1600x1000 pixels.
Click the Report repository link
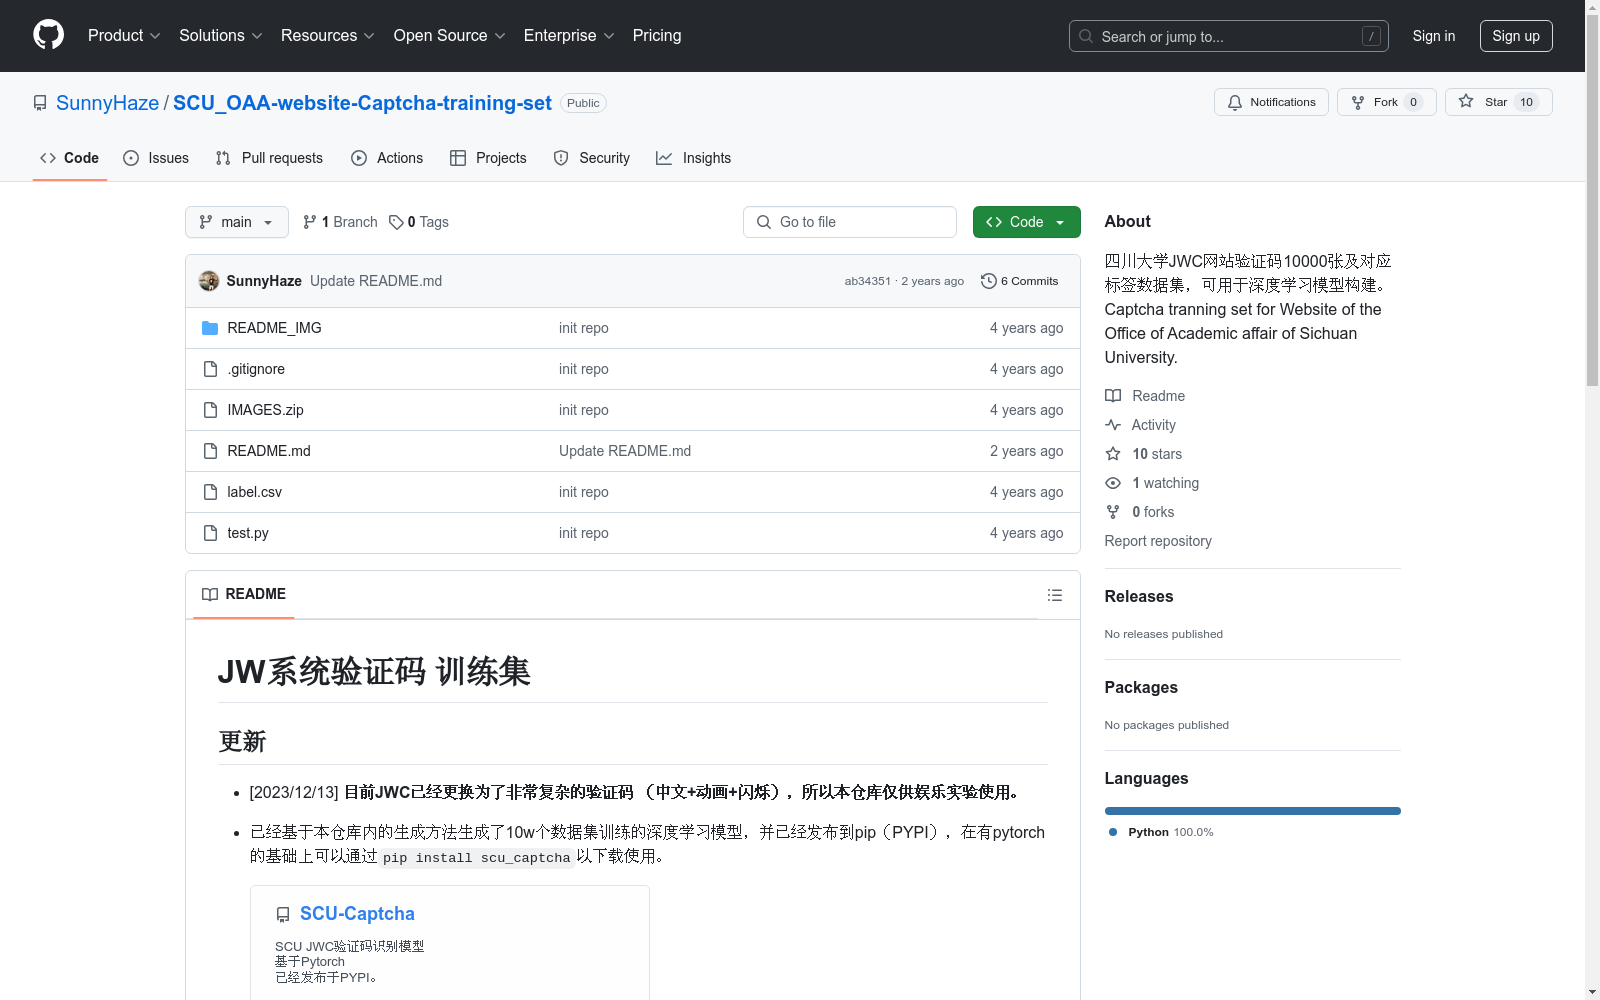(x=1158, y=541)
